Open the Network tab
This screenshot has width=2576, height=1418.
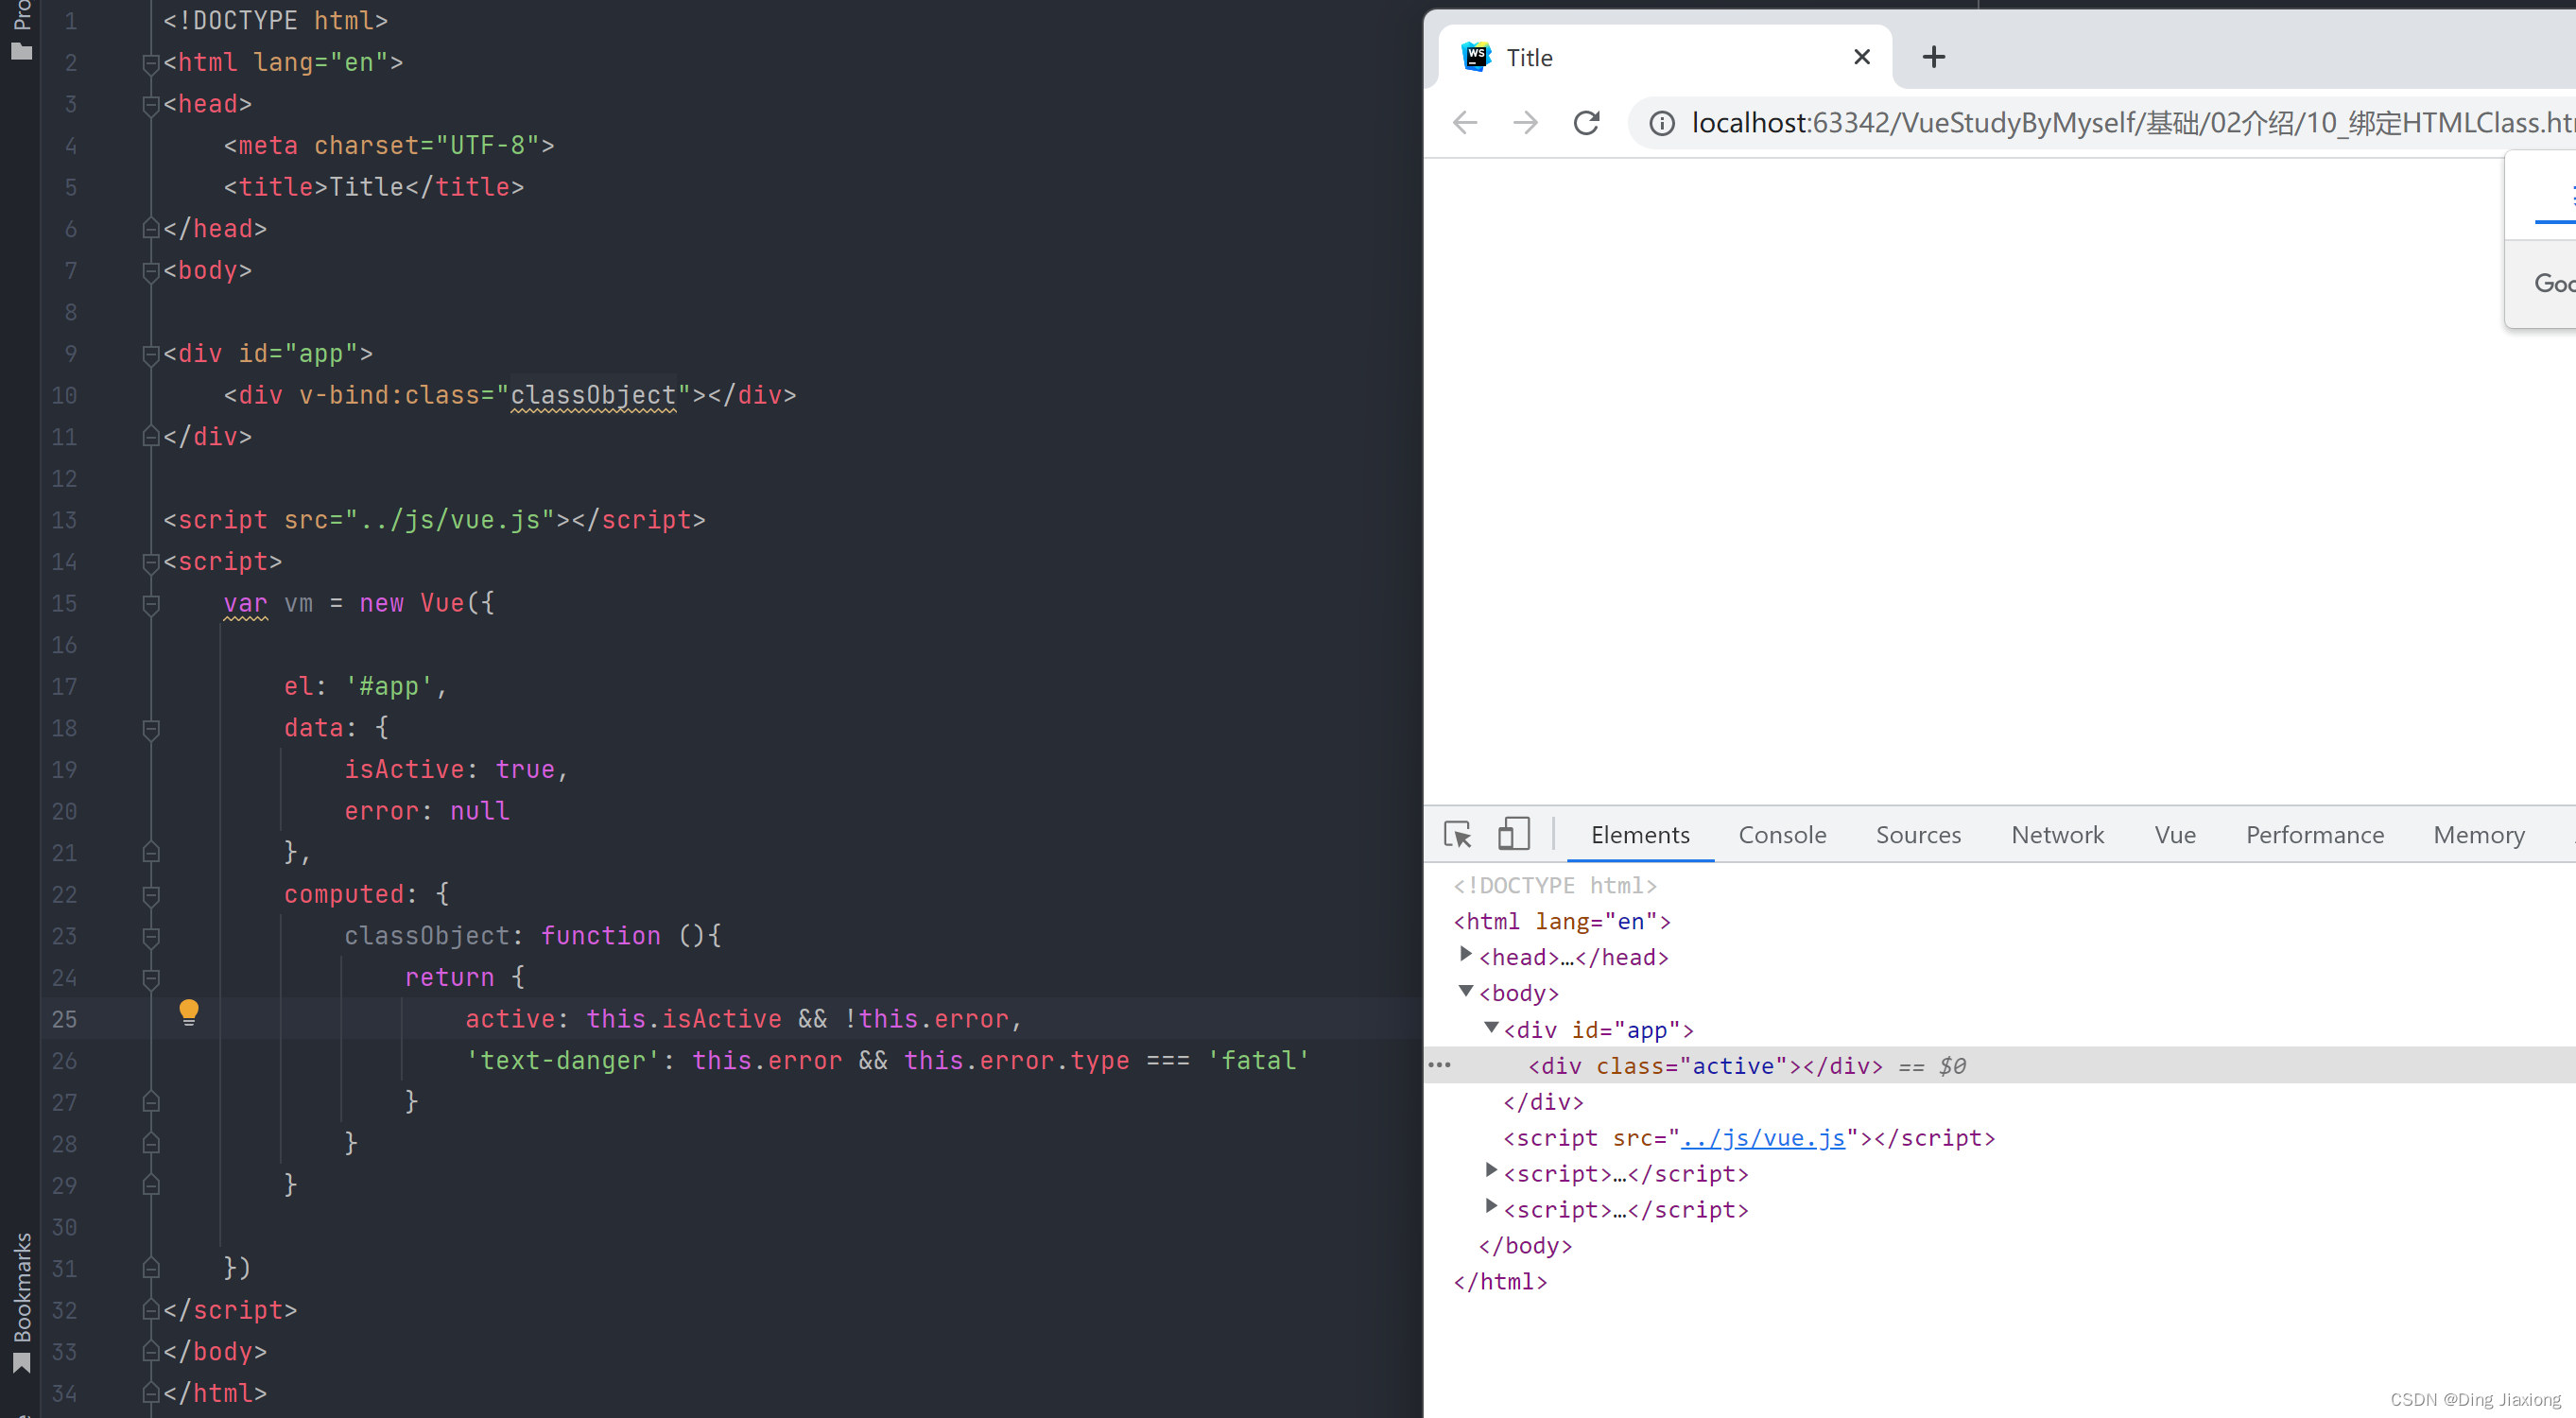coord(2057,834)
